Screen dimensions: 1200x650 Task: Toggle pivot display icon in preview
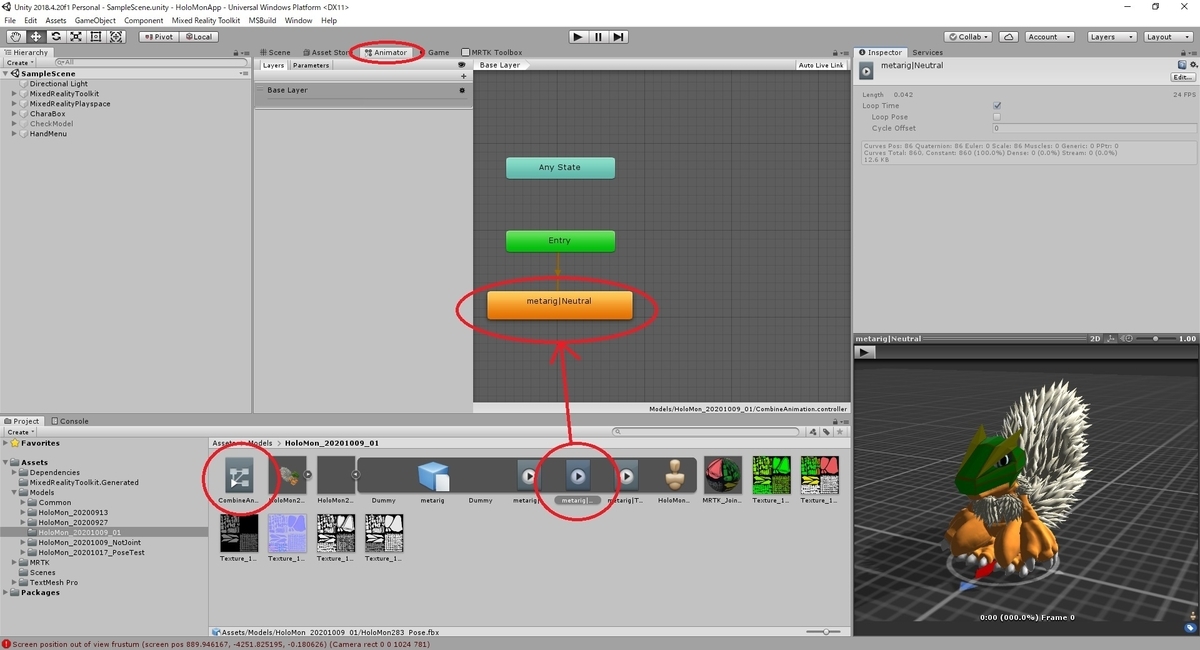(x=1110, y=339)
